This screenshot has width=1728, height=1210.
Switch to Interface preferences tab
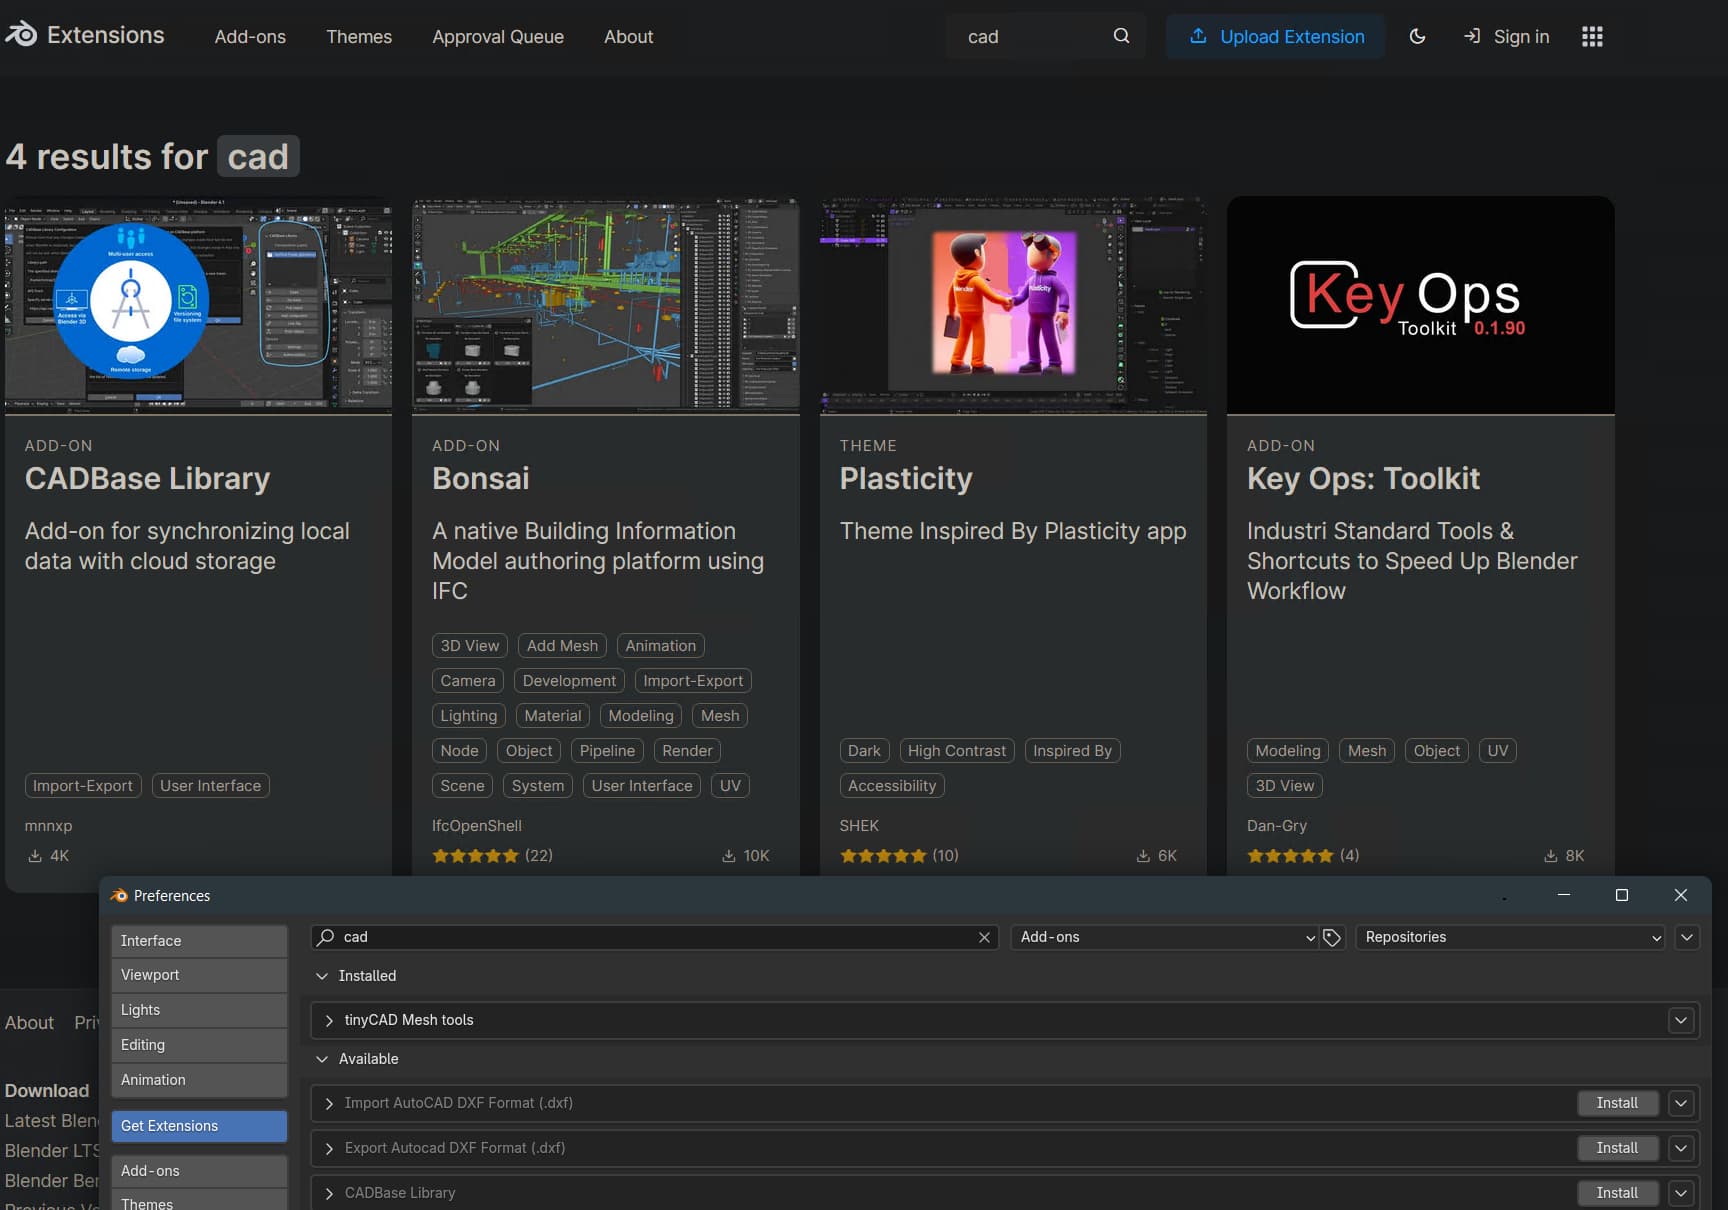(199, 941)
